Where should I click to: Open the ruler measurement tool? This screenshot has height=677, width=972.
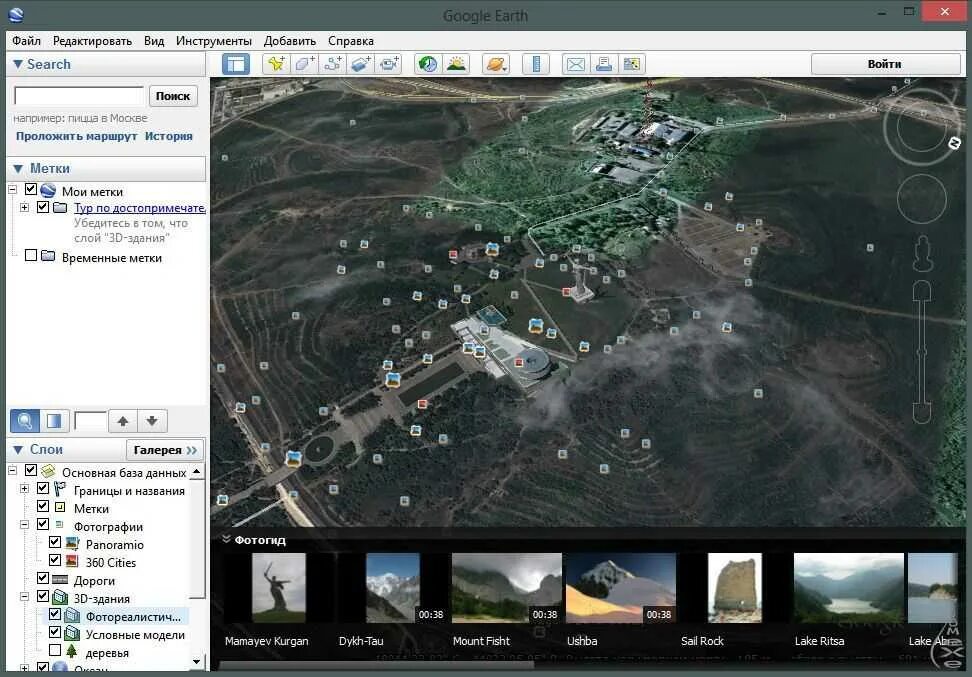536,64
